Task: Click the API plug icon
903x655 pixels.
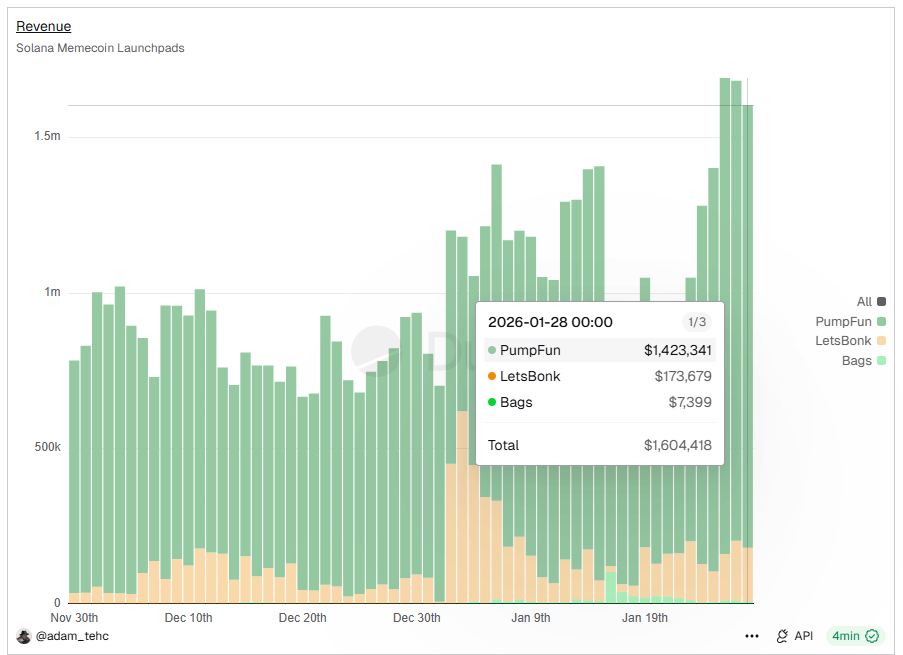Action: tap(782, 636)
